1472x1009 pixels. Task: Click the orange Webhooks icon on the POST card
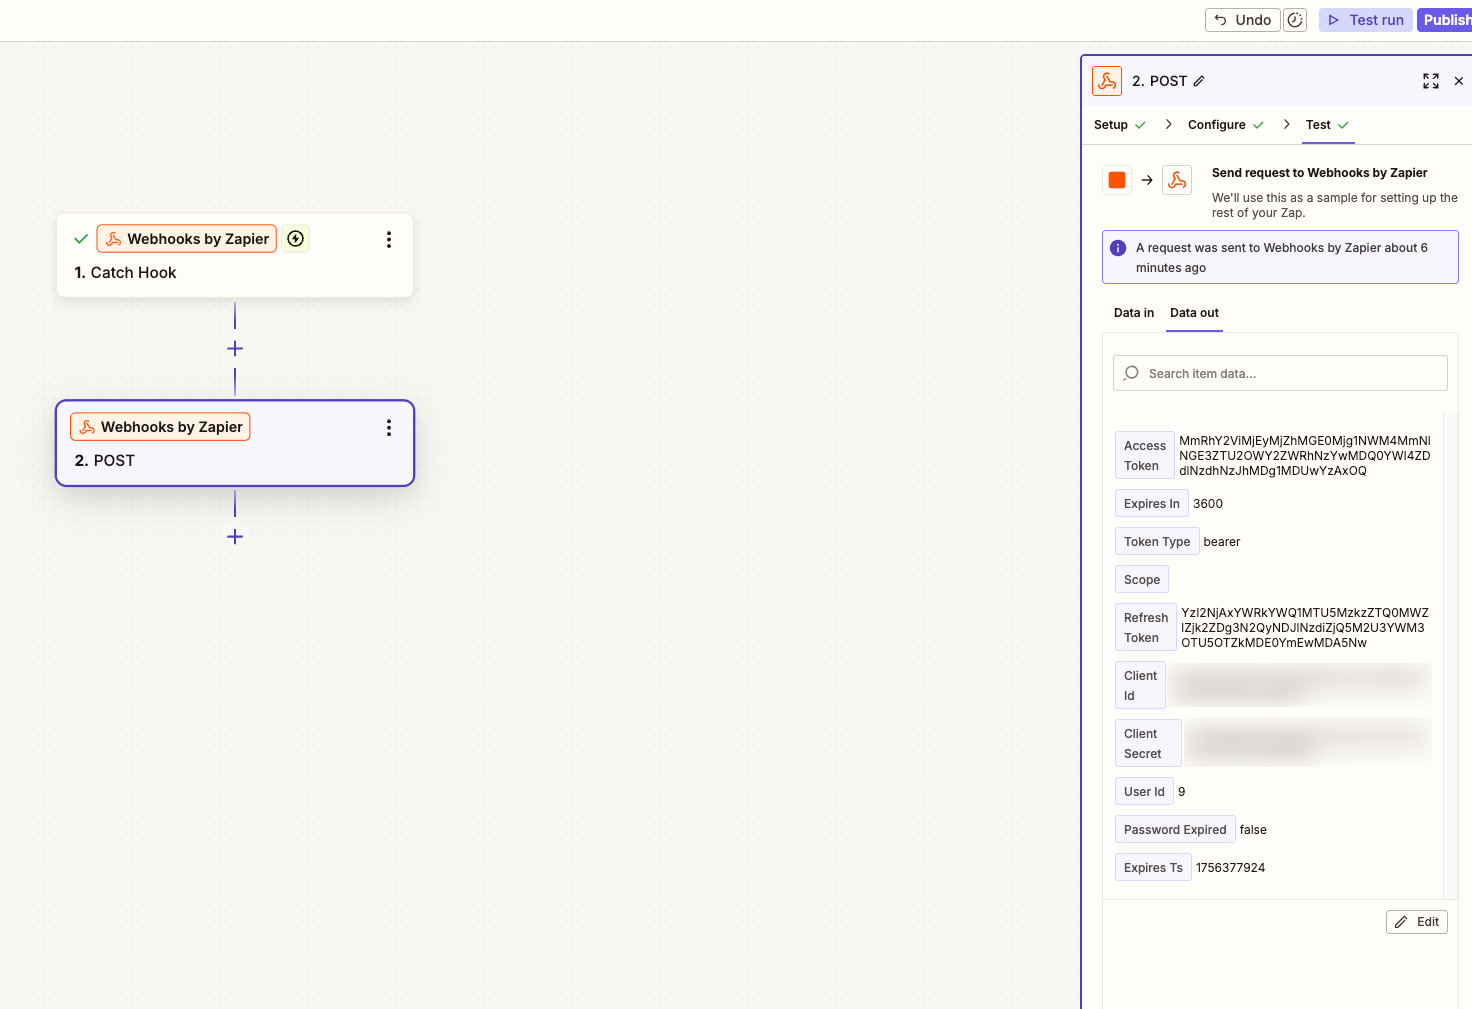click(88, 426)
